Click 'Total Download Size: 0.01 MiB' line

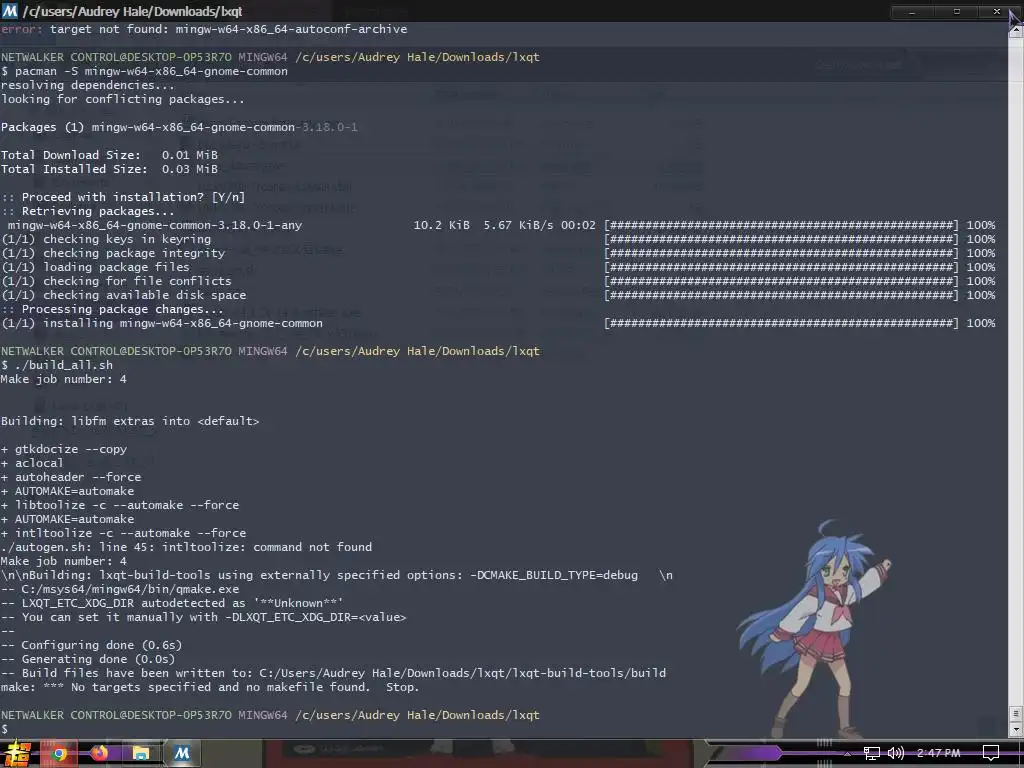(x=109, y=155)
